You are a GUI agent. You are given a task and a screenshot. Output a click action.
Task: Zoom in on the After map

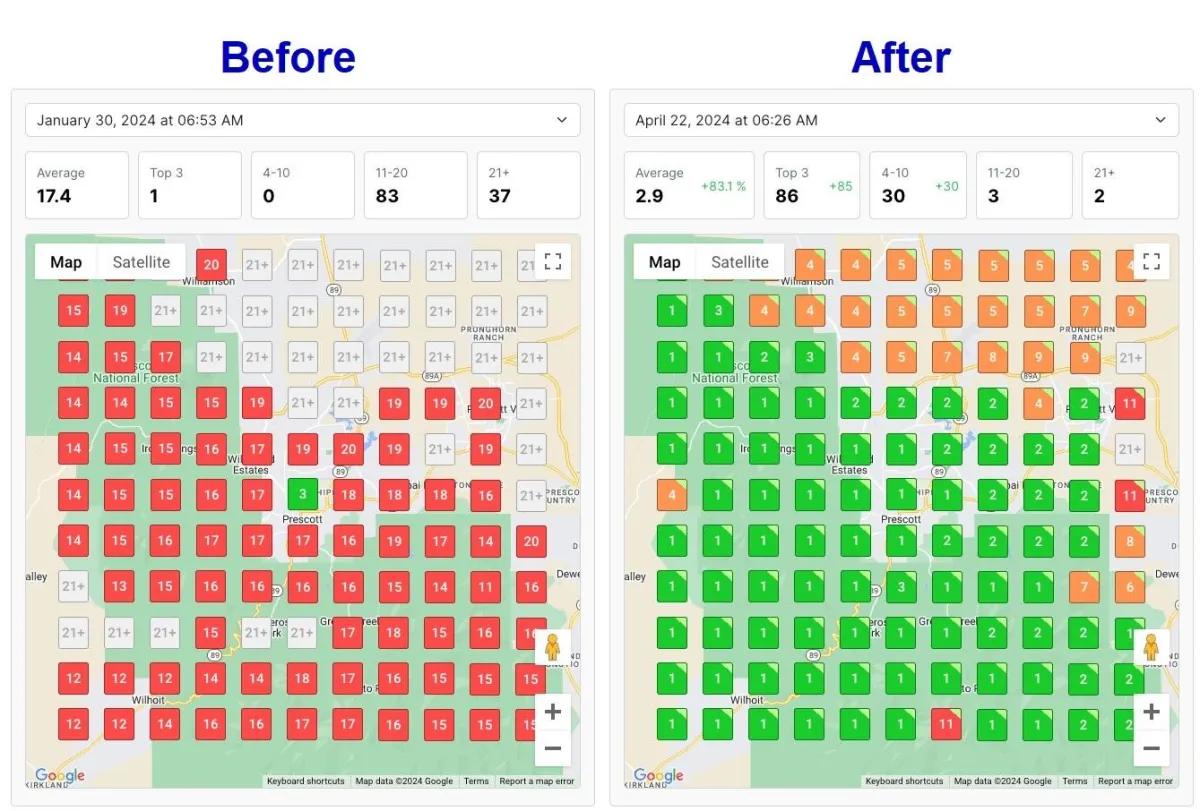(1151, 713)
